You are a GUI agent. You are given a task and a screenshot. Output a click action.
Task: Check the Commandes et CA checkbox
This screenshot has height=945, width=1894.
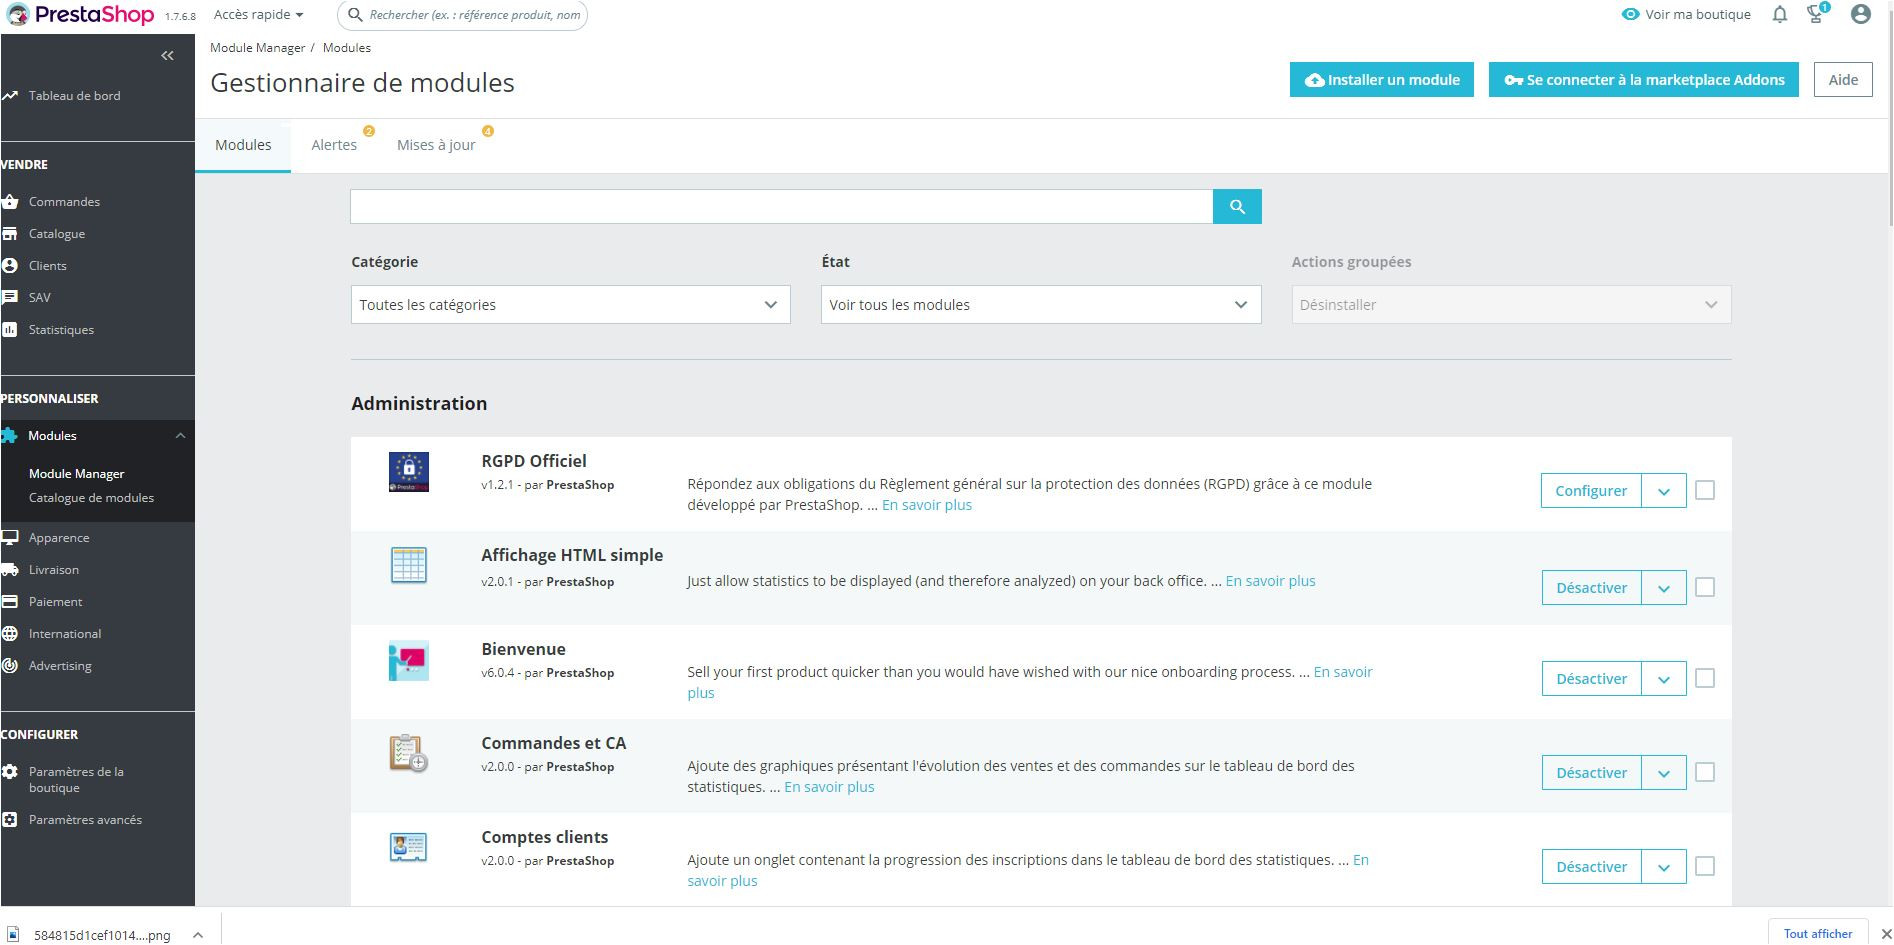(1705, 772)
